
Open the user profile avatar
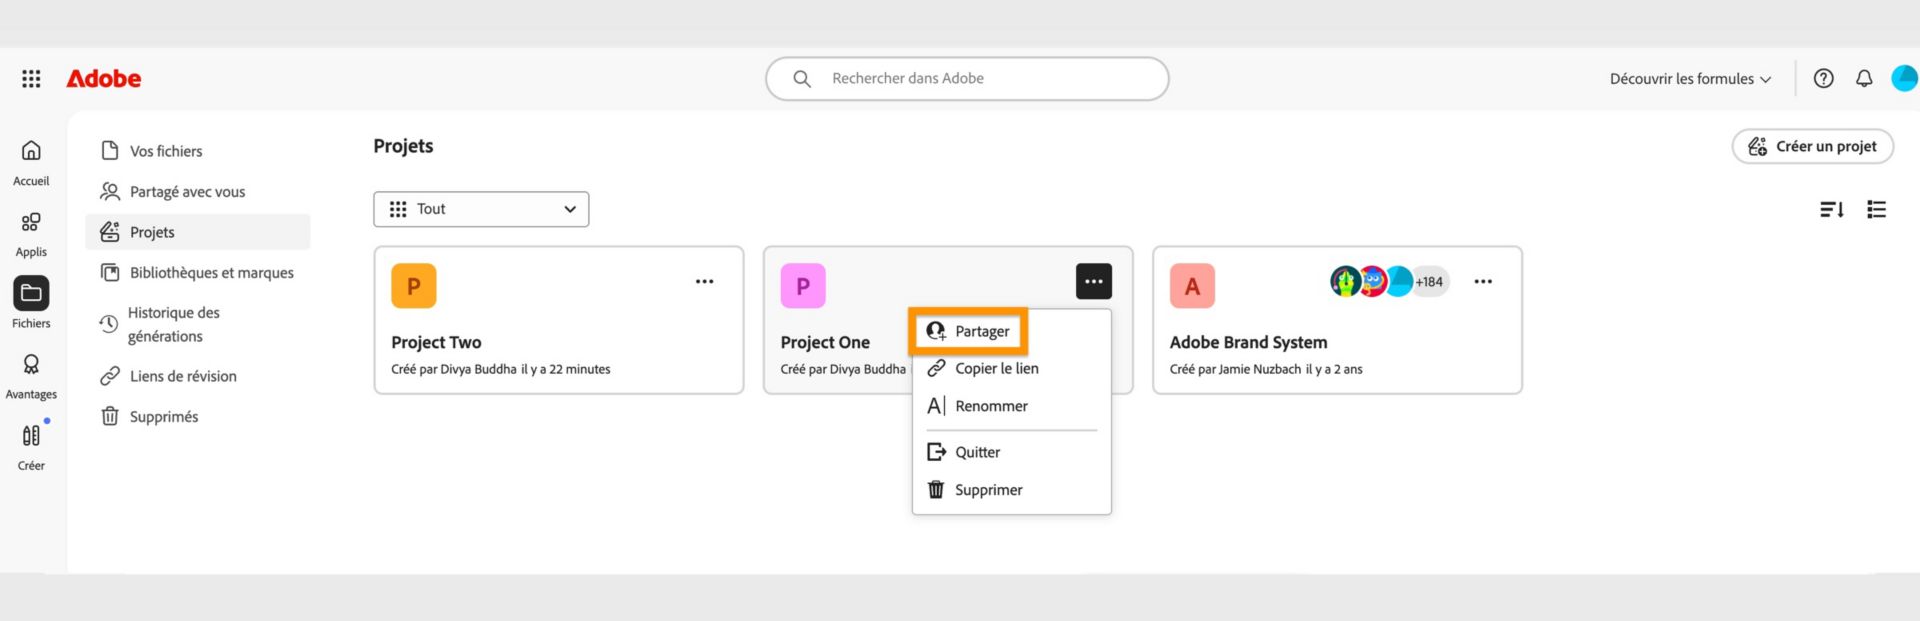(1905, 78)
